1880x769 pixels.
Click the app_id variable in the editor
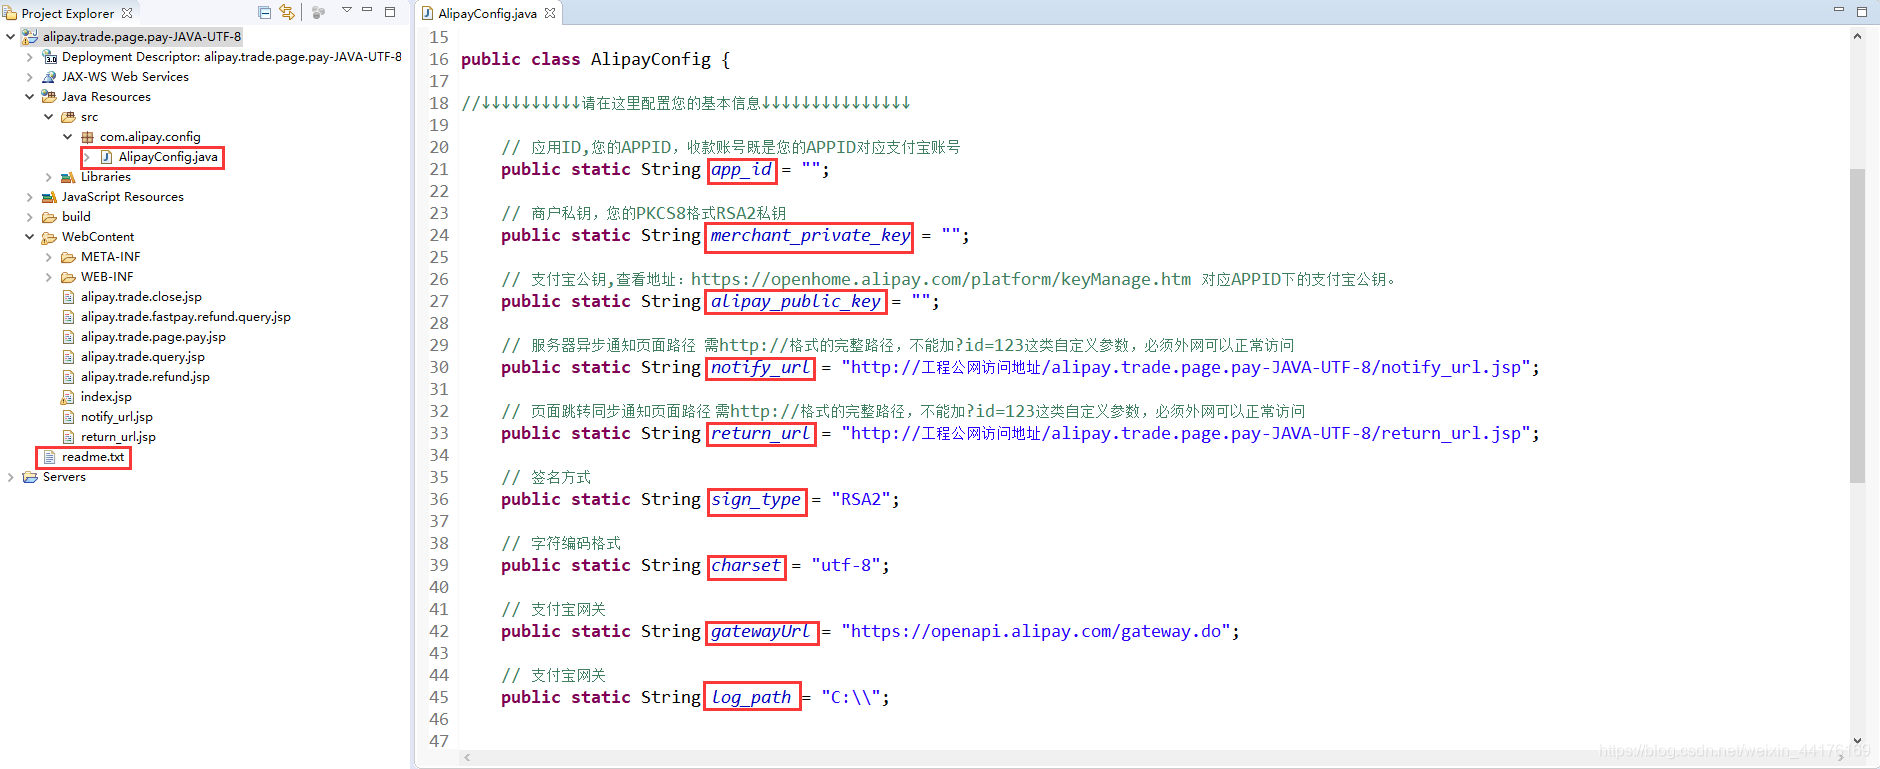click(741, 169)
